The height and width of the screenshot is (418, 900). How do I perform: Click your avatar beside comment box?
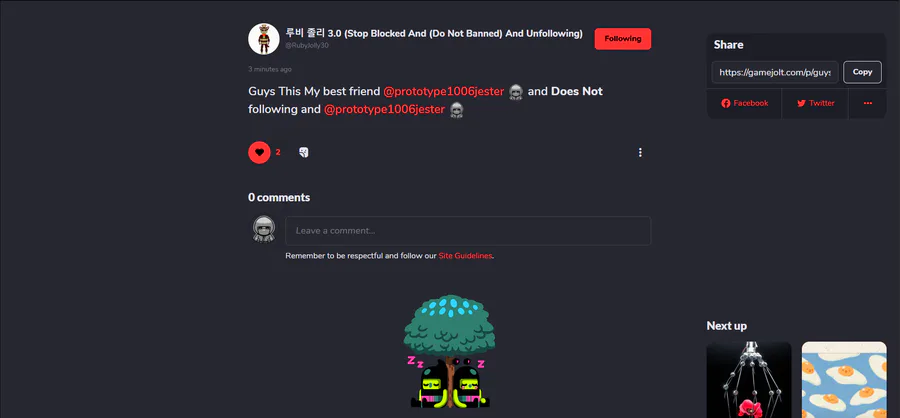pyautogui.click(x=263, y=229)
